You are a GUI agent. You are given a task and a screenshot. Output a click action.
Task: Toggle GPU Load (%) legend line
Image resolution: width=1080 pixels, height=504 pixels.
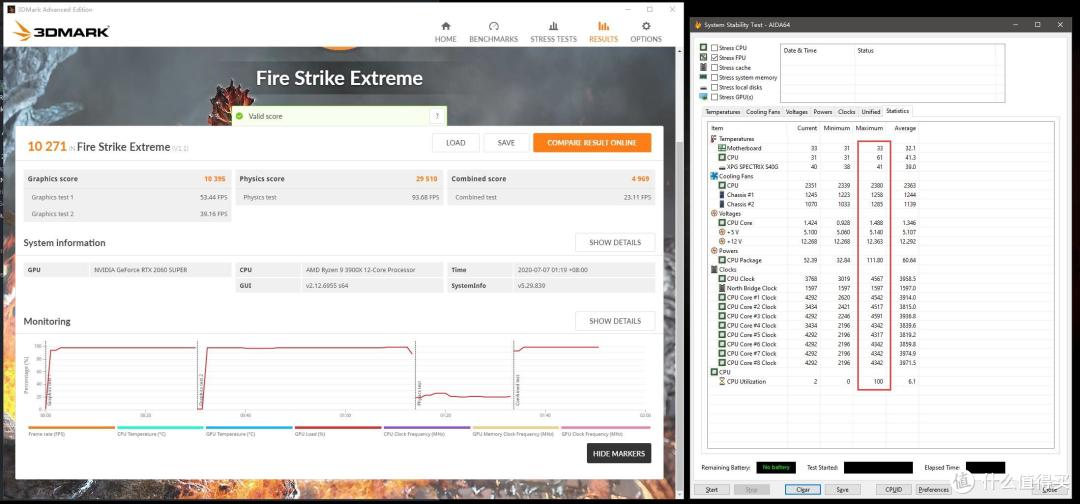(x=338, y=431)
